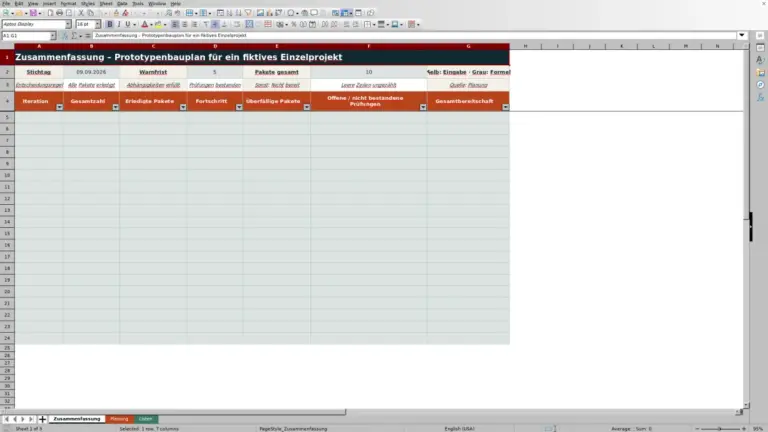
Task: Expand the formula bar with arrow
Action: click(x=742, y=35)
